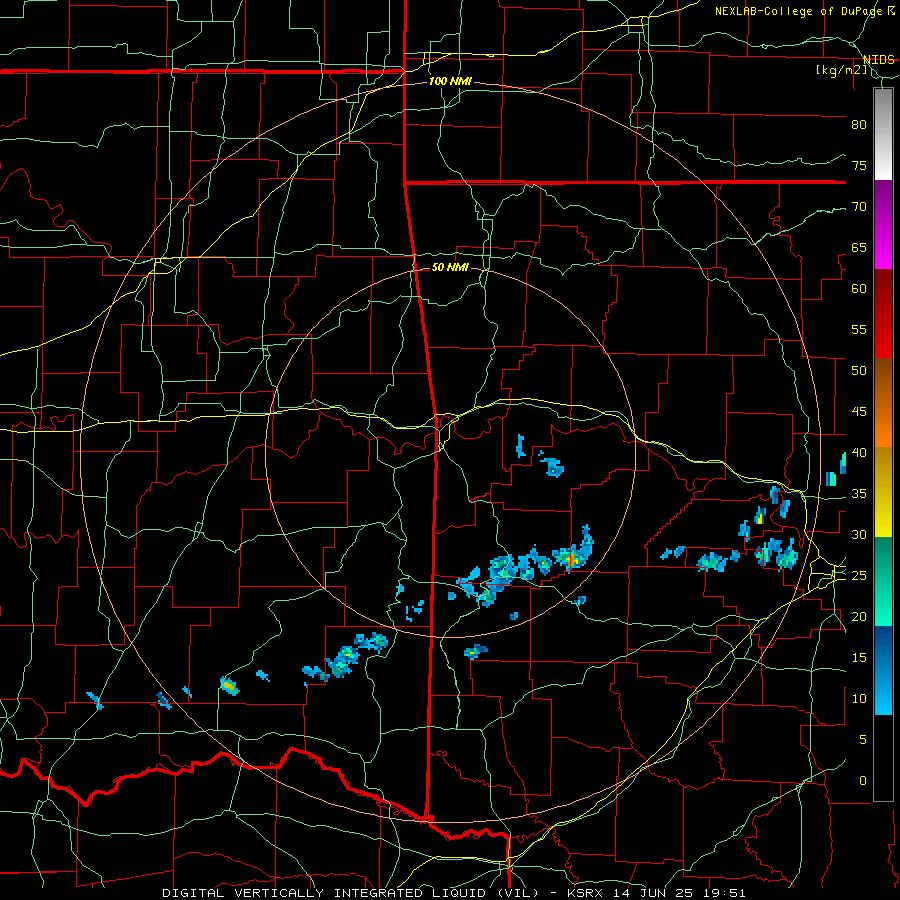Pick the brown-orange segment of the color bar
Screen dimensions: 900x900
tap(883, 403)
